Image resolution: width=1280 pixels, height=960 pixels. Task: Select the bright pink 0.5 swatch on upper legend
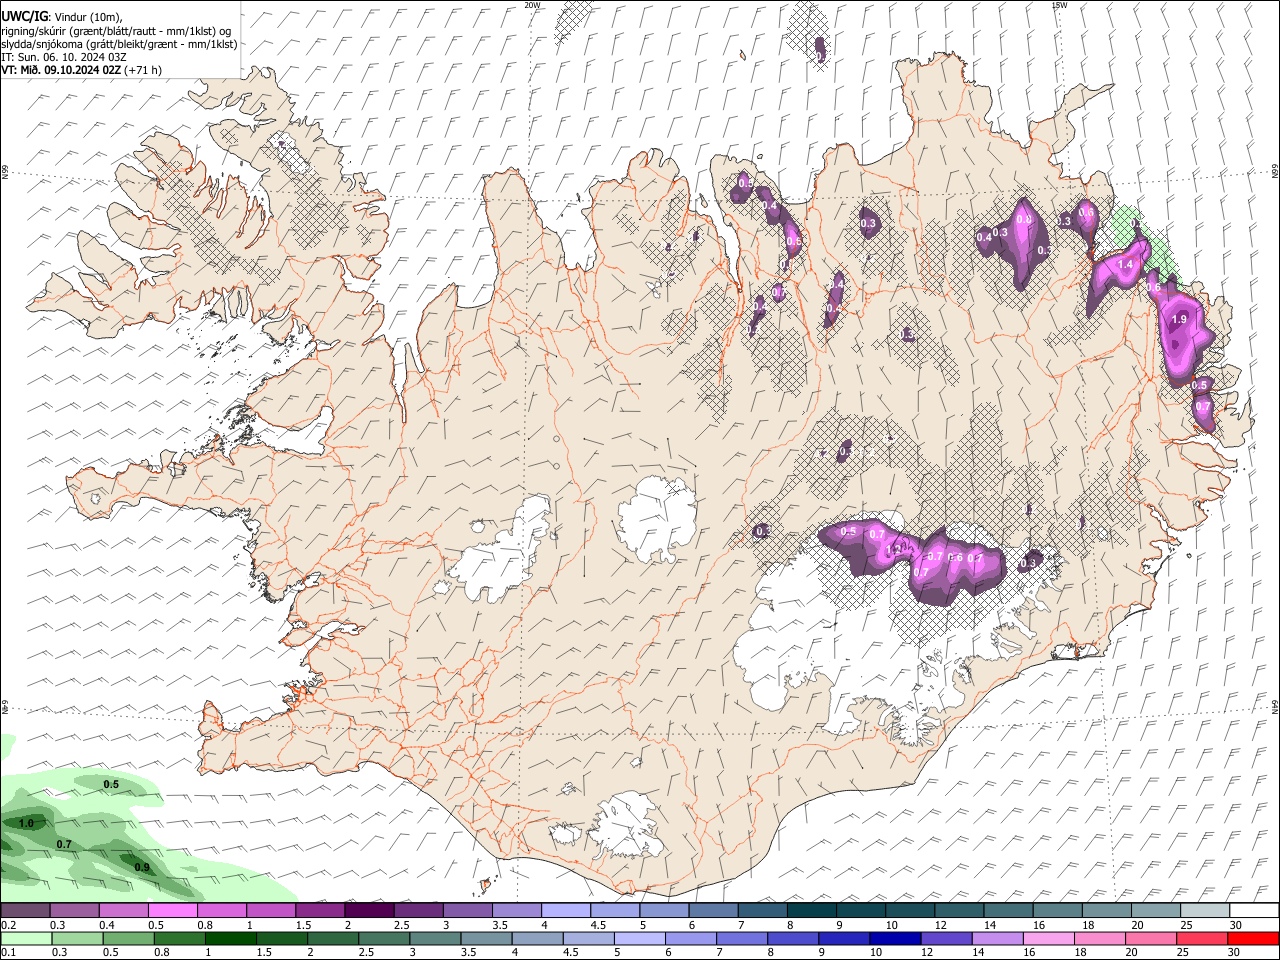172,911
